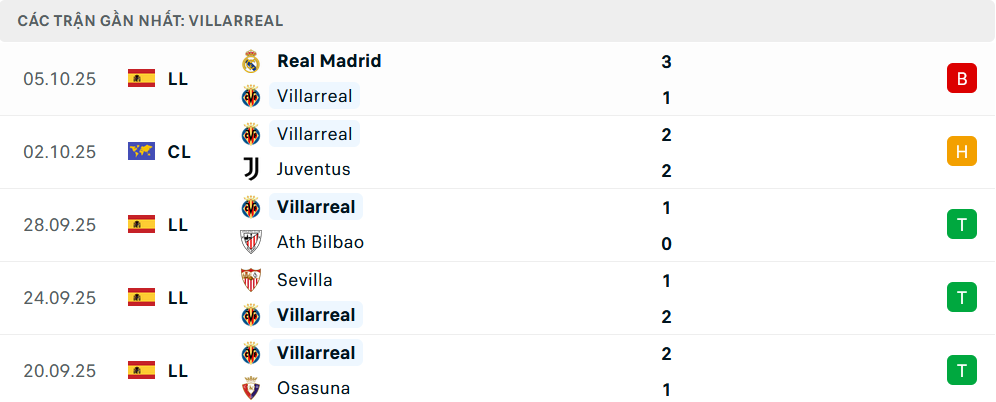Click the Athletic Bilbao crest icon
Image resolution: width=996 pixels, height=402 pixels.
(x=251, y=242)
